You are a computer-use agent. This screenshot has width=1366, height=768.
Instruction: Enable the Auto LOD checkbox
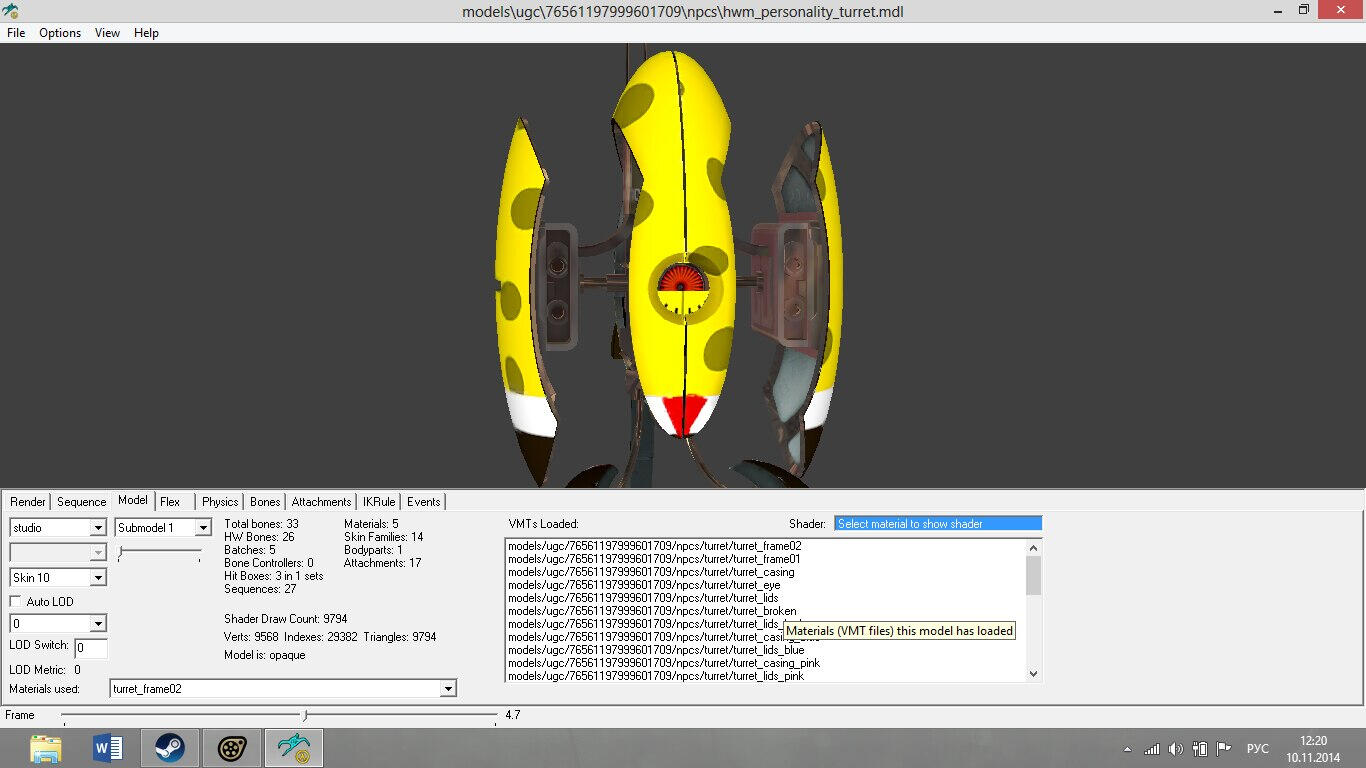(16, 602)
